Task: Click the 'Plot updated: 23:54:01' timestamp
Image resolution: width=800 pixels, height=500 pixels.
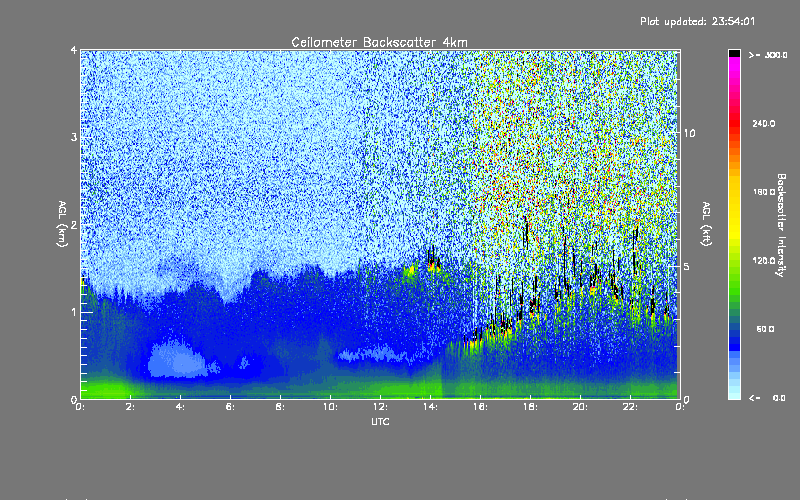Action: click(697, 21)
